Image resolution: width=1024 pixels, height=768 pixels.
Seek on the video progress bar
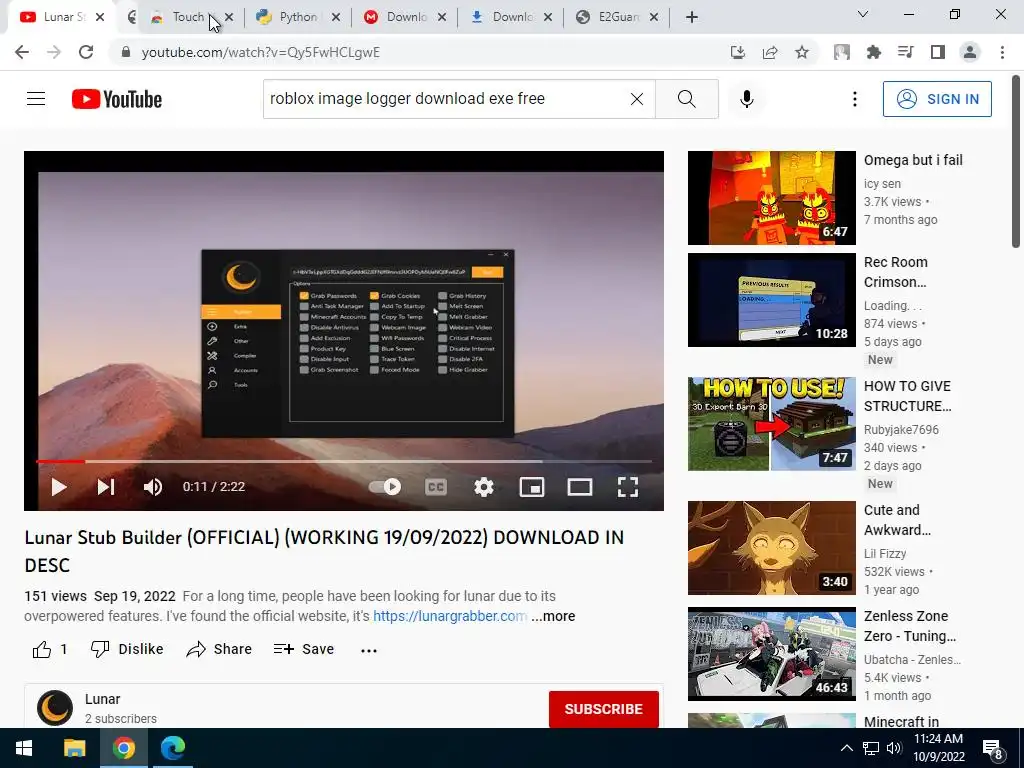tap(344, 461)
